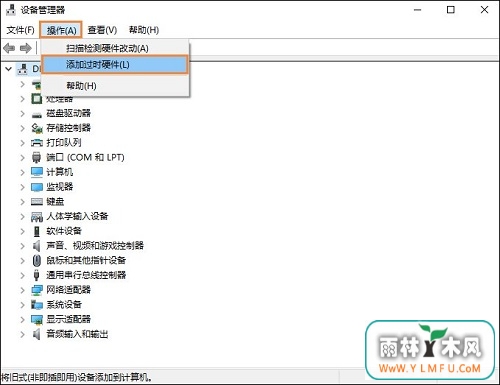Viewport: 500px width, 385px height.
Task: Click the 通用串行总线控制器 USB icon
Action: tap(37, 275)
